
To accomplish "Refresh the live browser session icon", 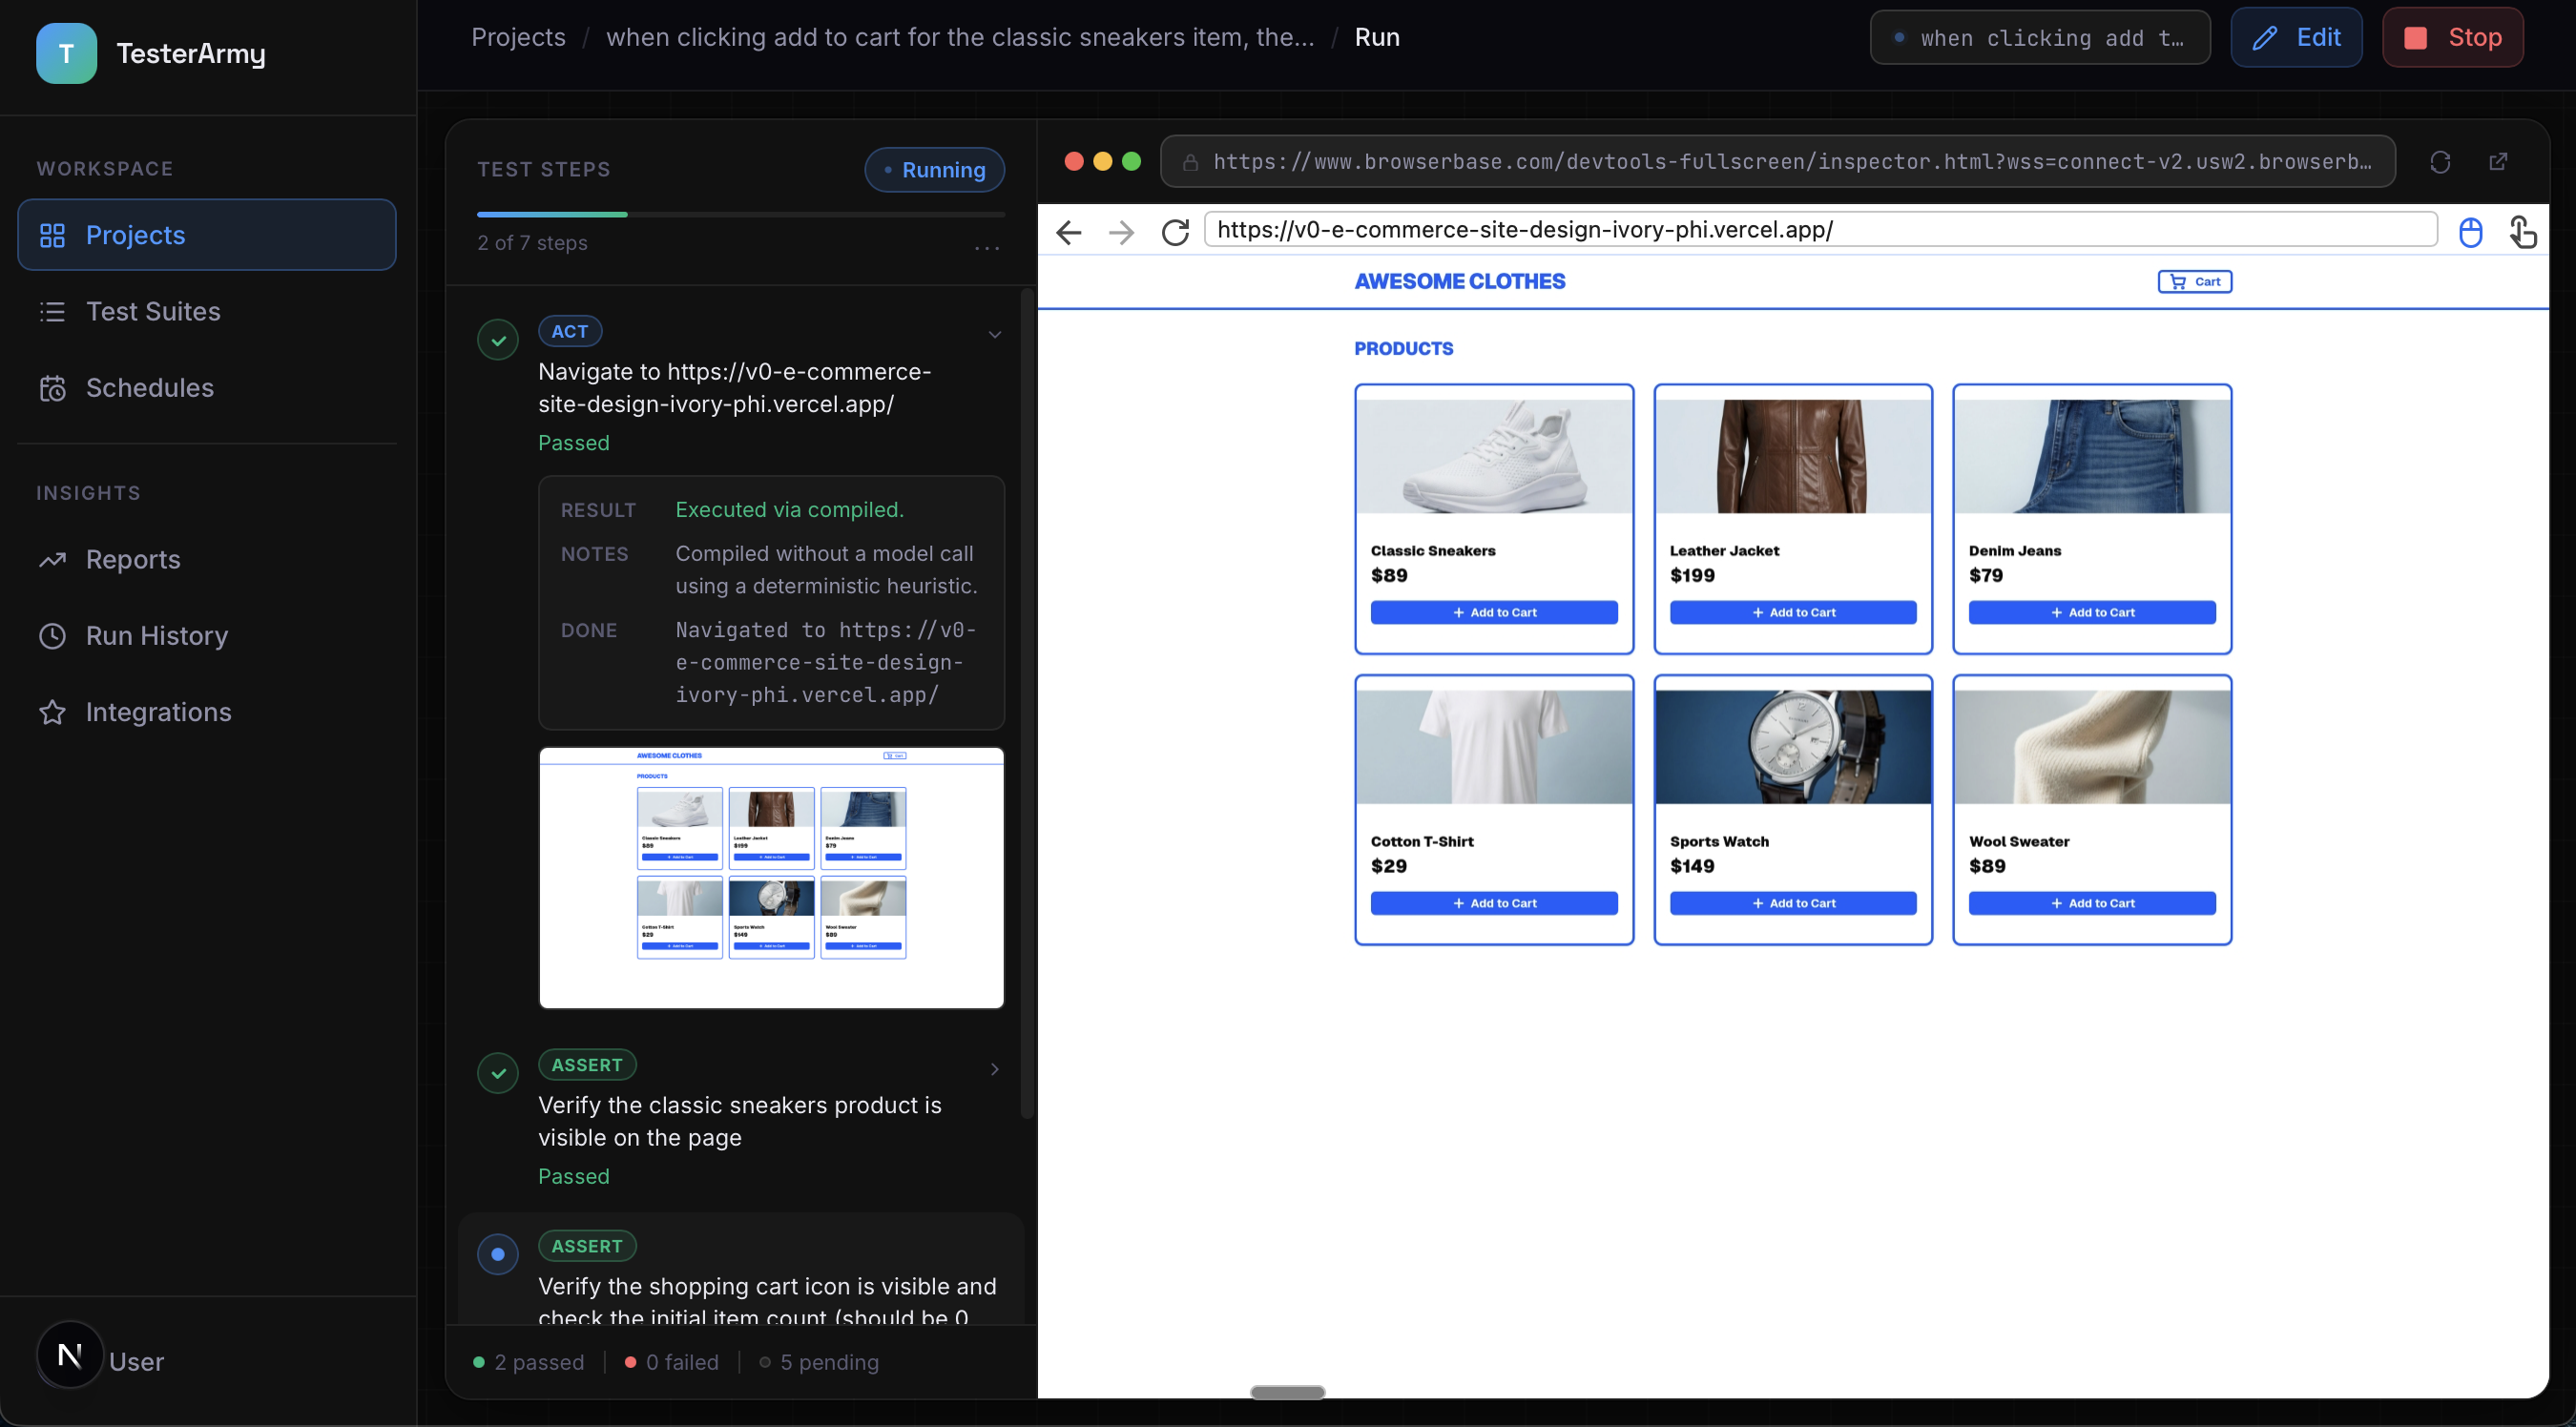I will coord(2439,162).
